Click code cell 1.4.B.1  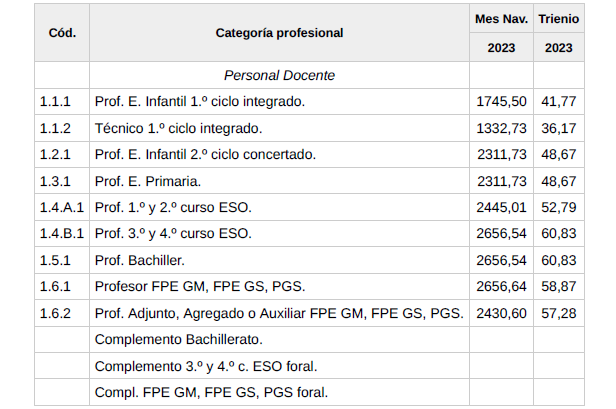[61, 233]
